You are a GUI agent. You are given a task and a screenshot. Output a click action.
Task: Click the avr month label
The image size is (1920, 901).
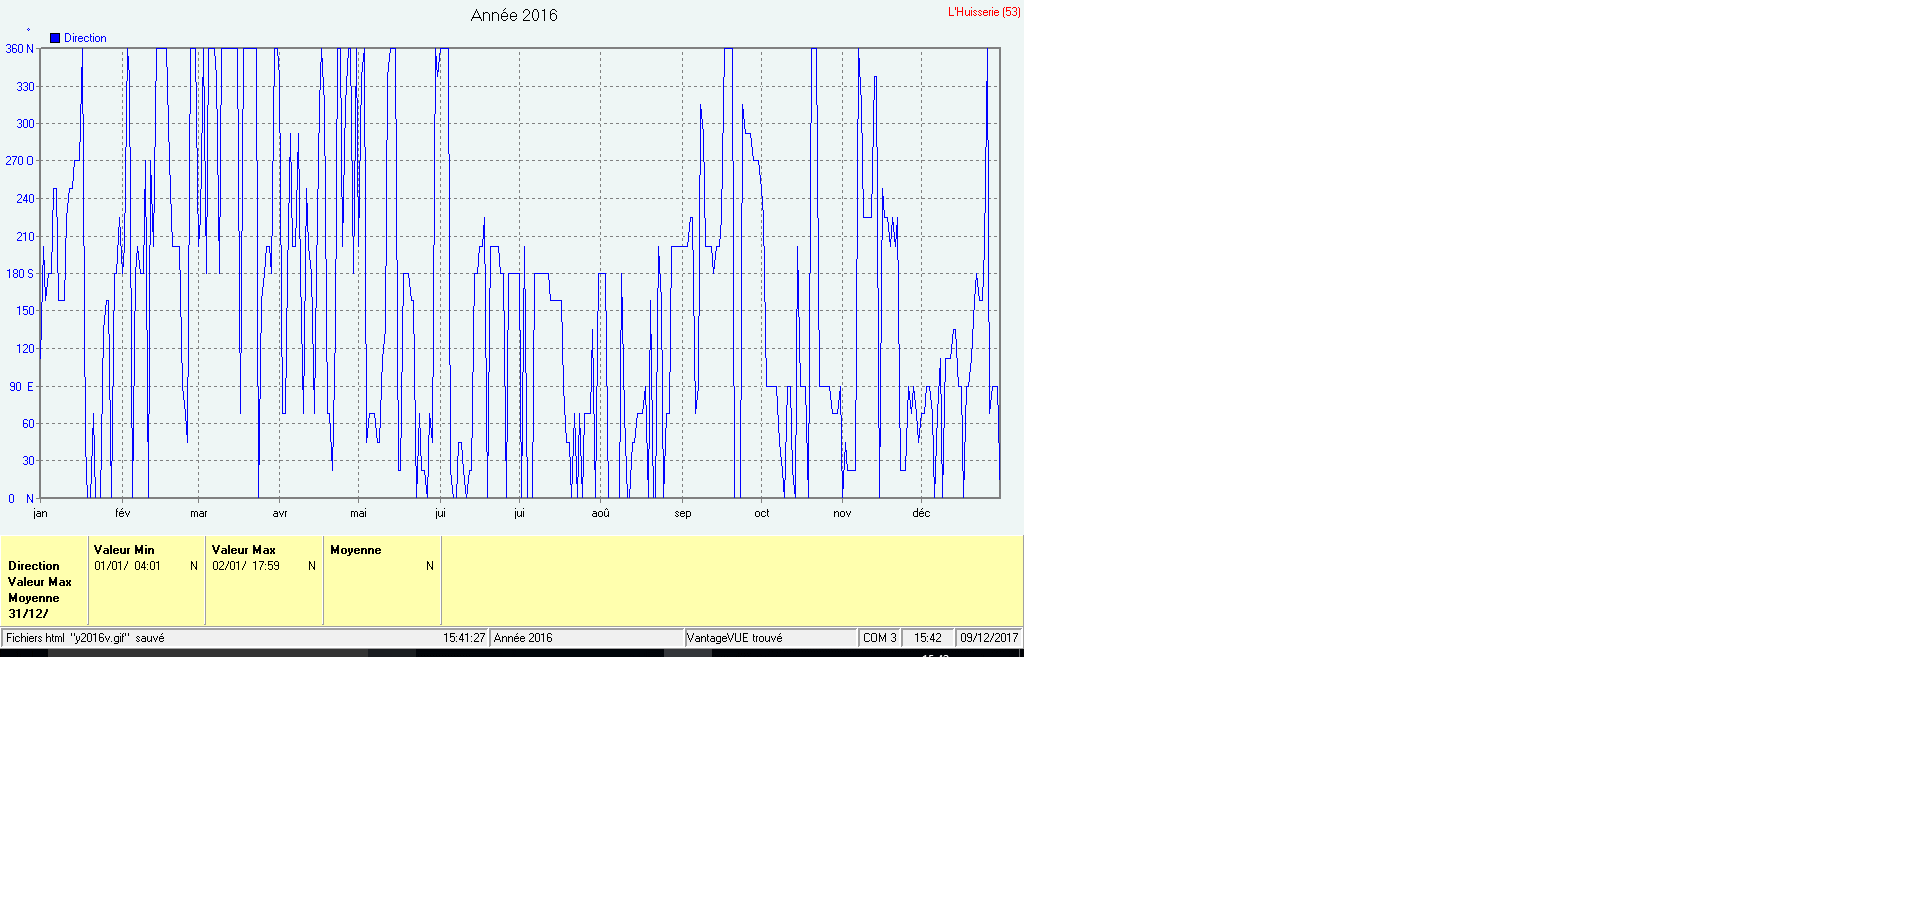pos(280,514)
